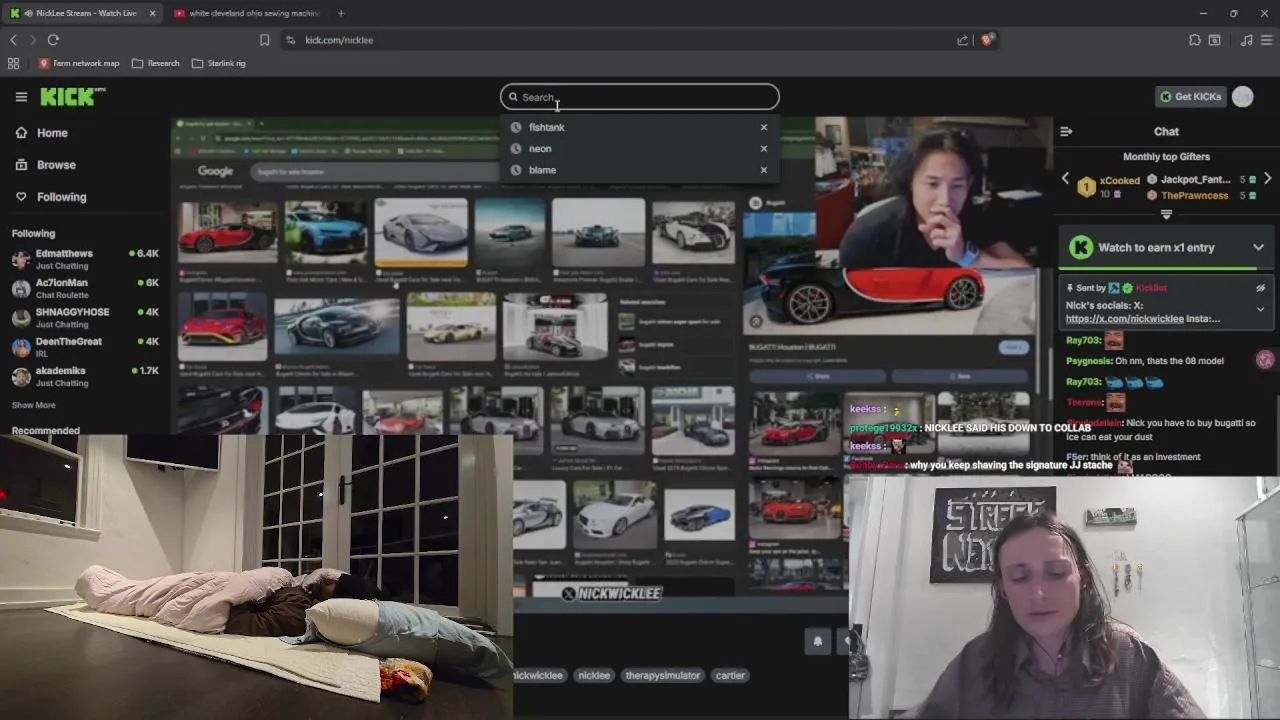Open the Brave Shields icon
This screenshot has height=720, width=1280.
point(987,40)
